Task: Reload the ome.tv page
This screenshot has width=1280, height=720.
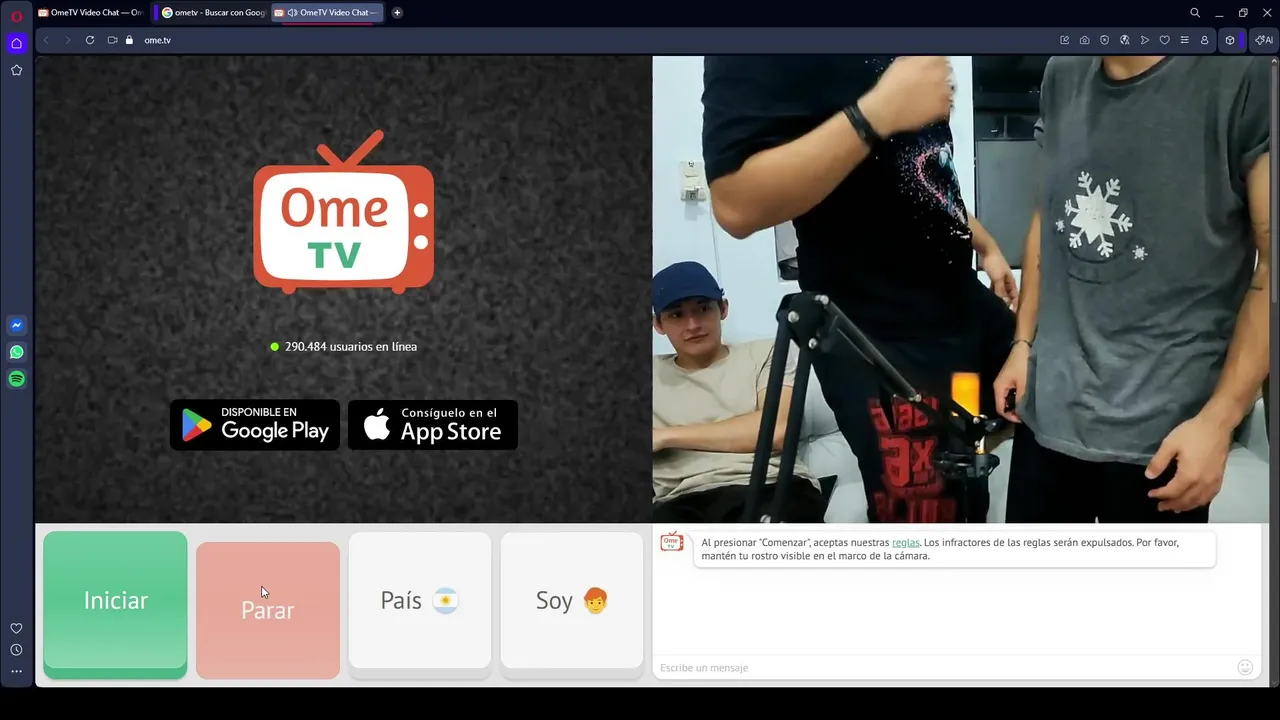Action: (x=90, y=40)
